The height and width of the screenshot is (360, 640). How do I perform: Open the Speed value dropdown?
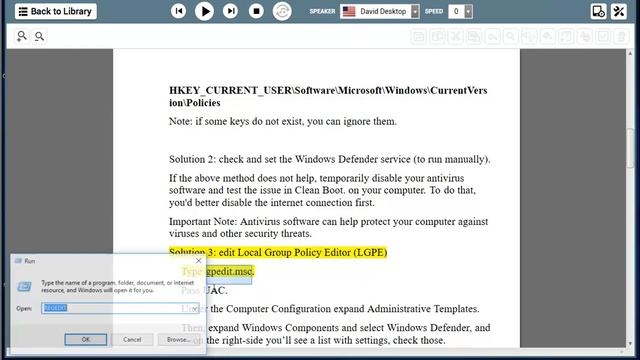click(x=460, y=11)
